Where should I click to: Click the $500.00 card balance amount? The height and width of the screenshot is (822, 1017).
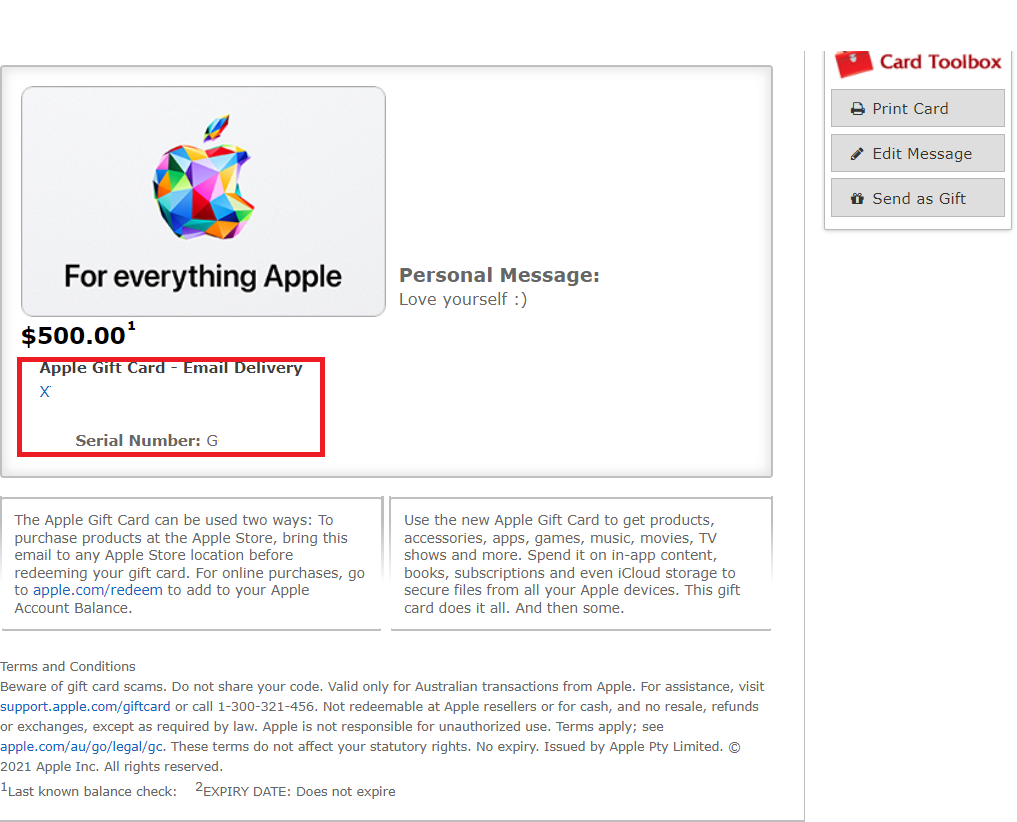(x=73, y=335)
